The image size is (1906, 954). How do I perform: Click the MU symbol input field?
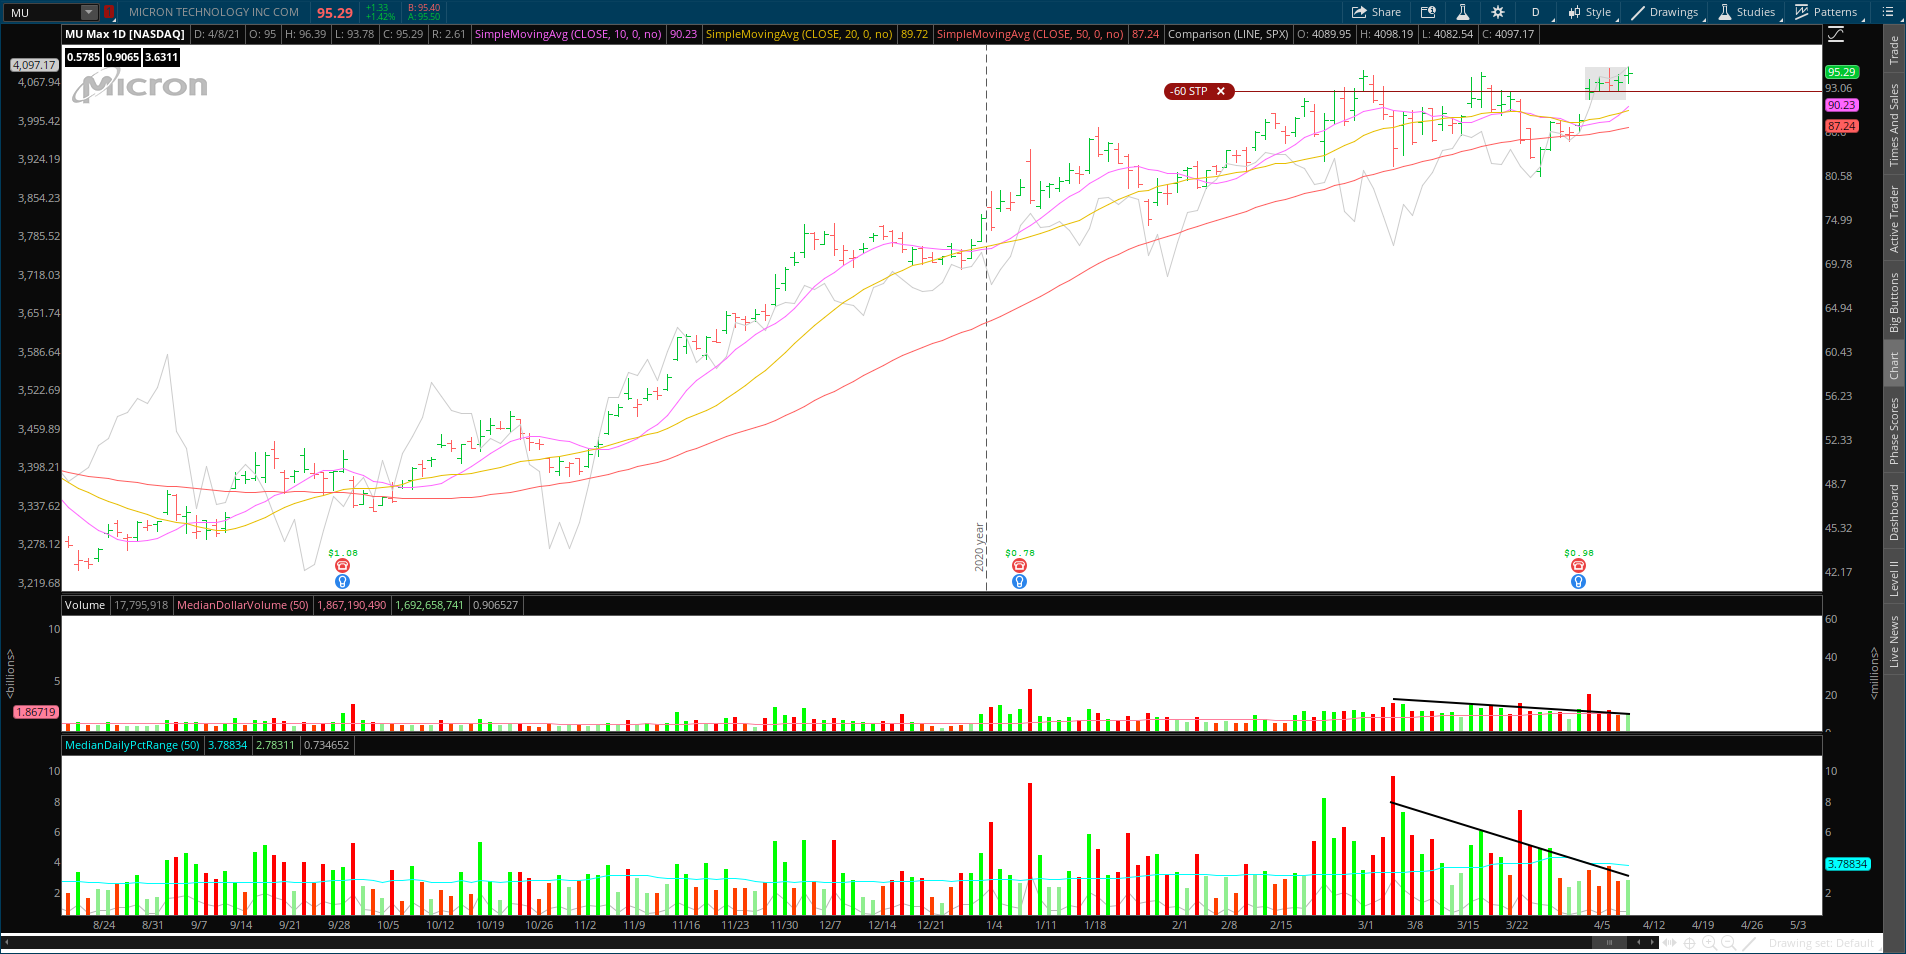pos(42,12)
